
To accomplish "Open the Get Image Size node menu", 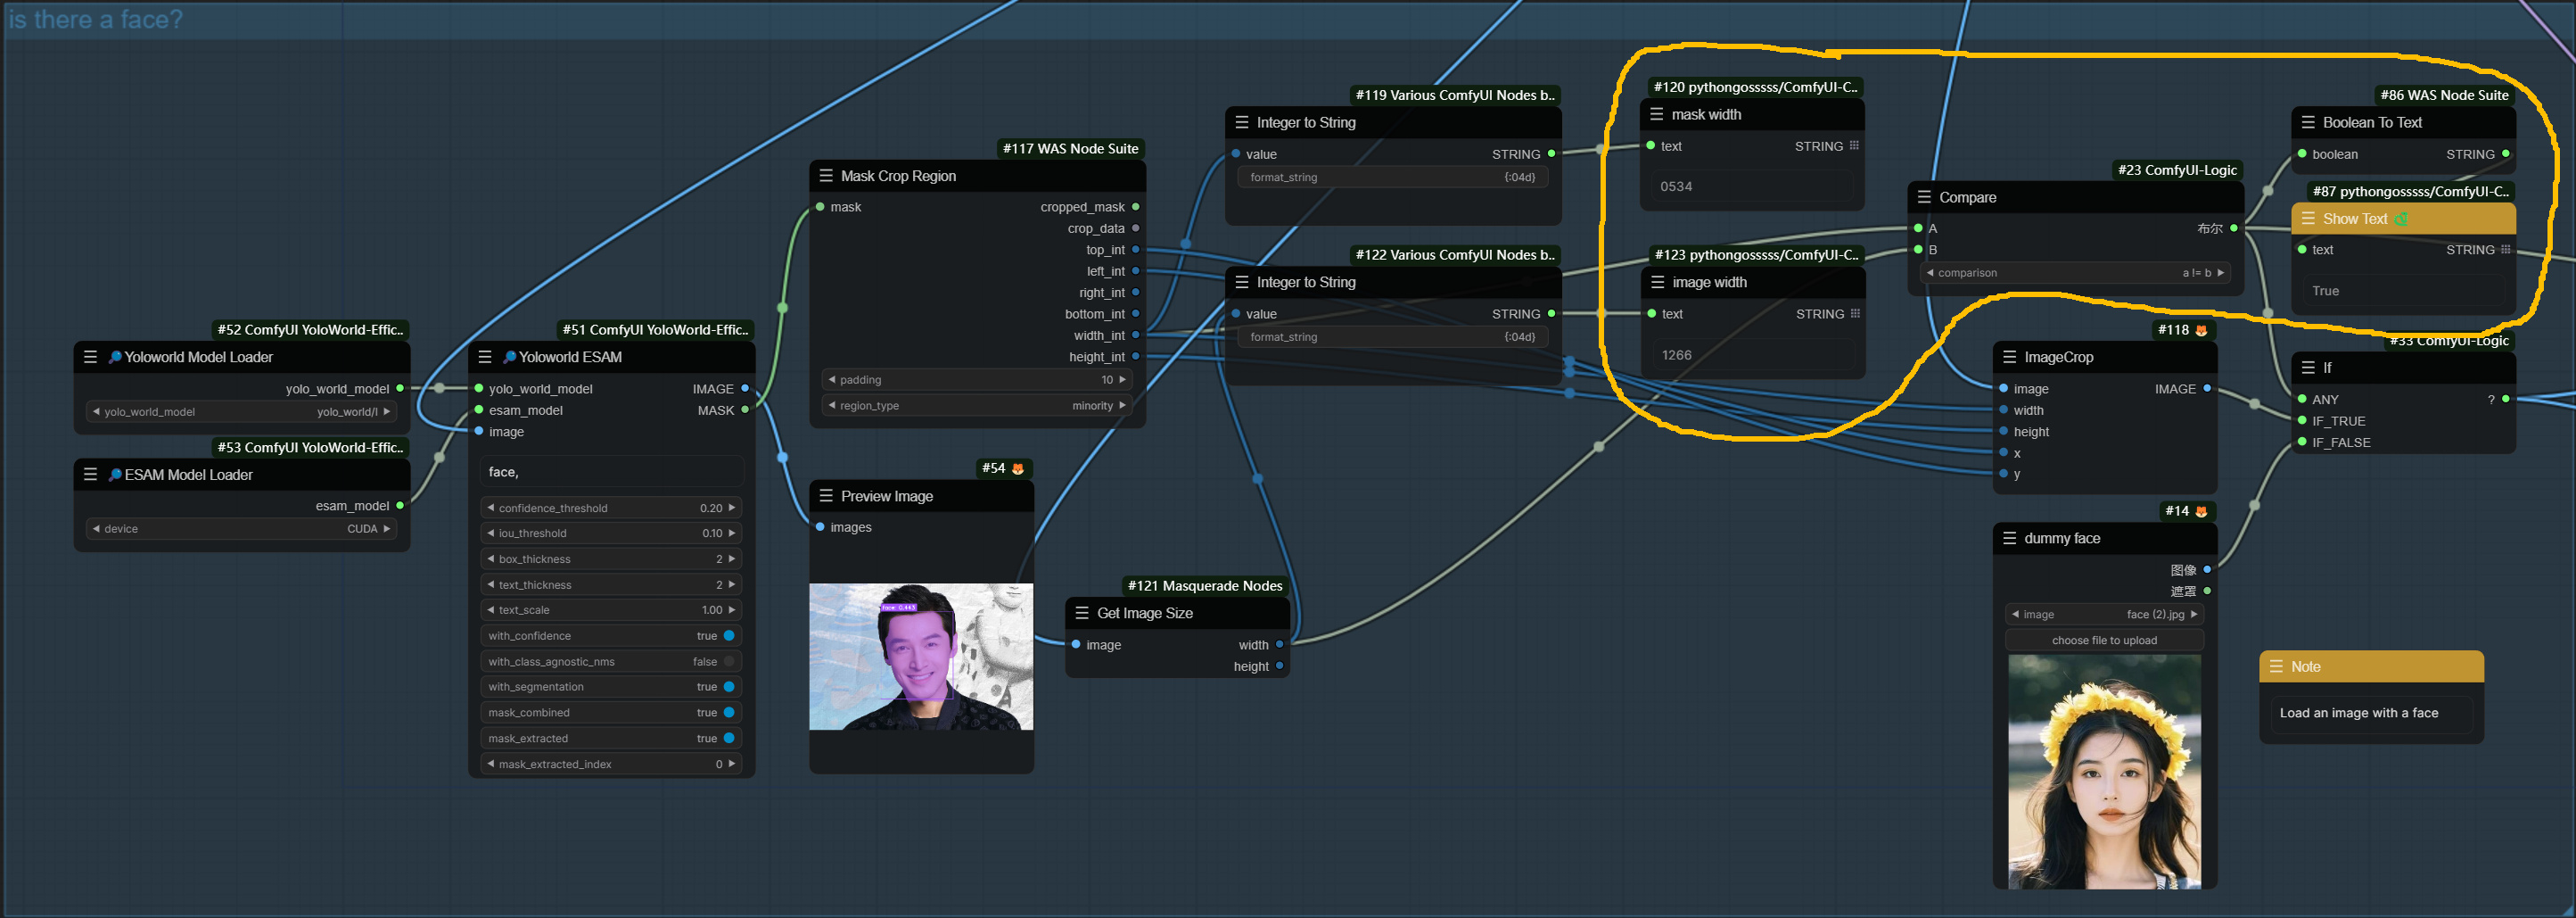I will (1082, 613).
